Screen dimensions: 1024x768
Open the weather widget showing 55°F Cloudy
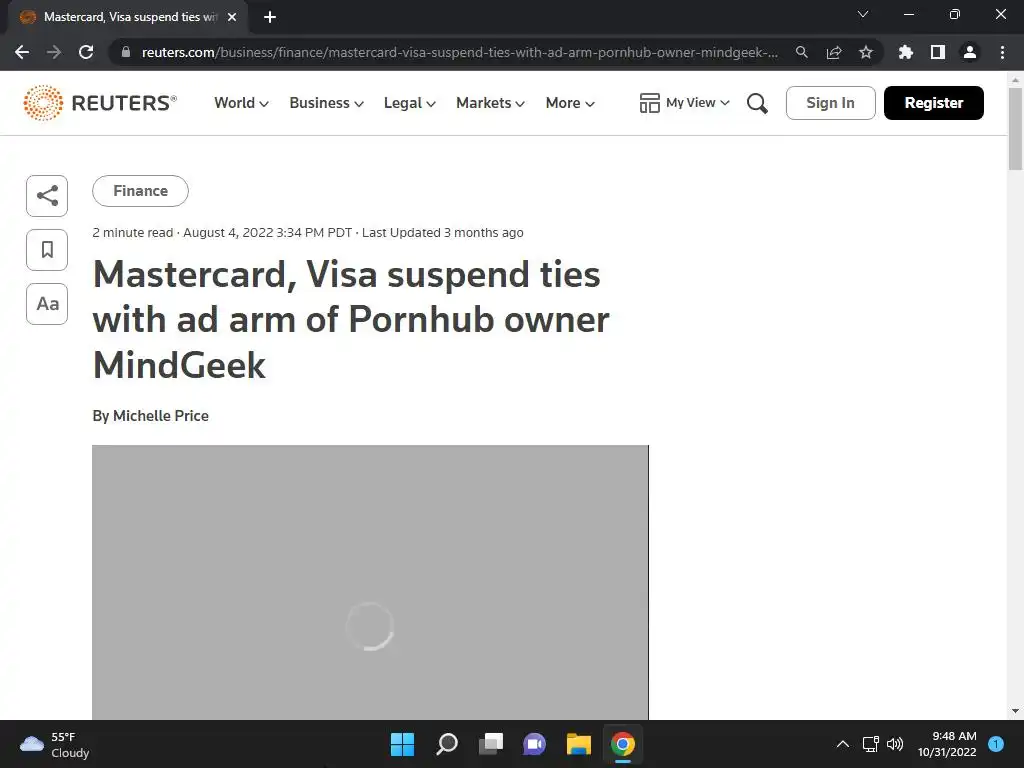click(x=55, y=744)
